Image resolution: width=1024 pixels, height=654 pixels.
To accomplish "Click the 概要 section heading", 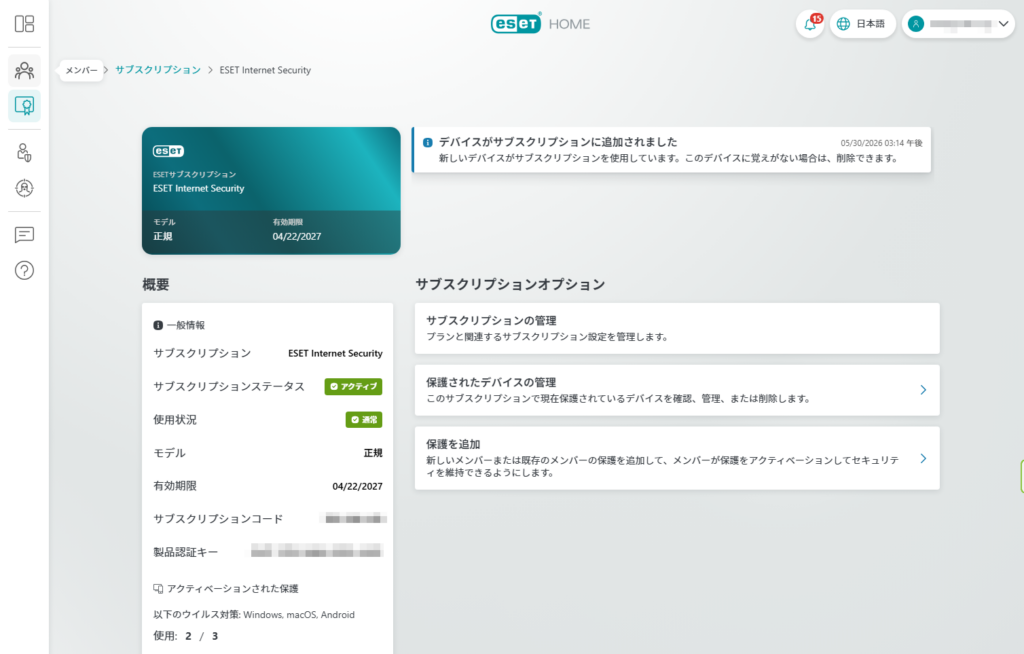I will (x=156, y=284).
